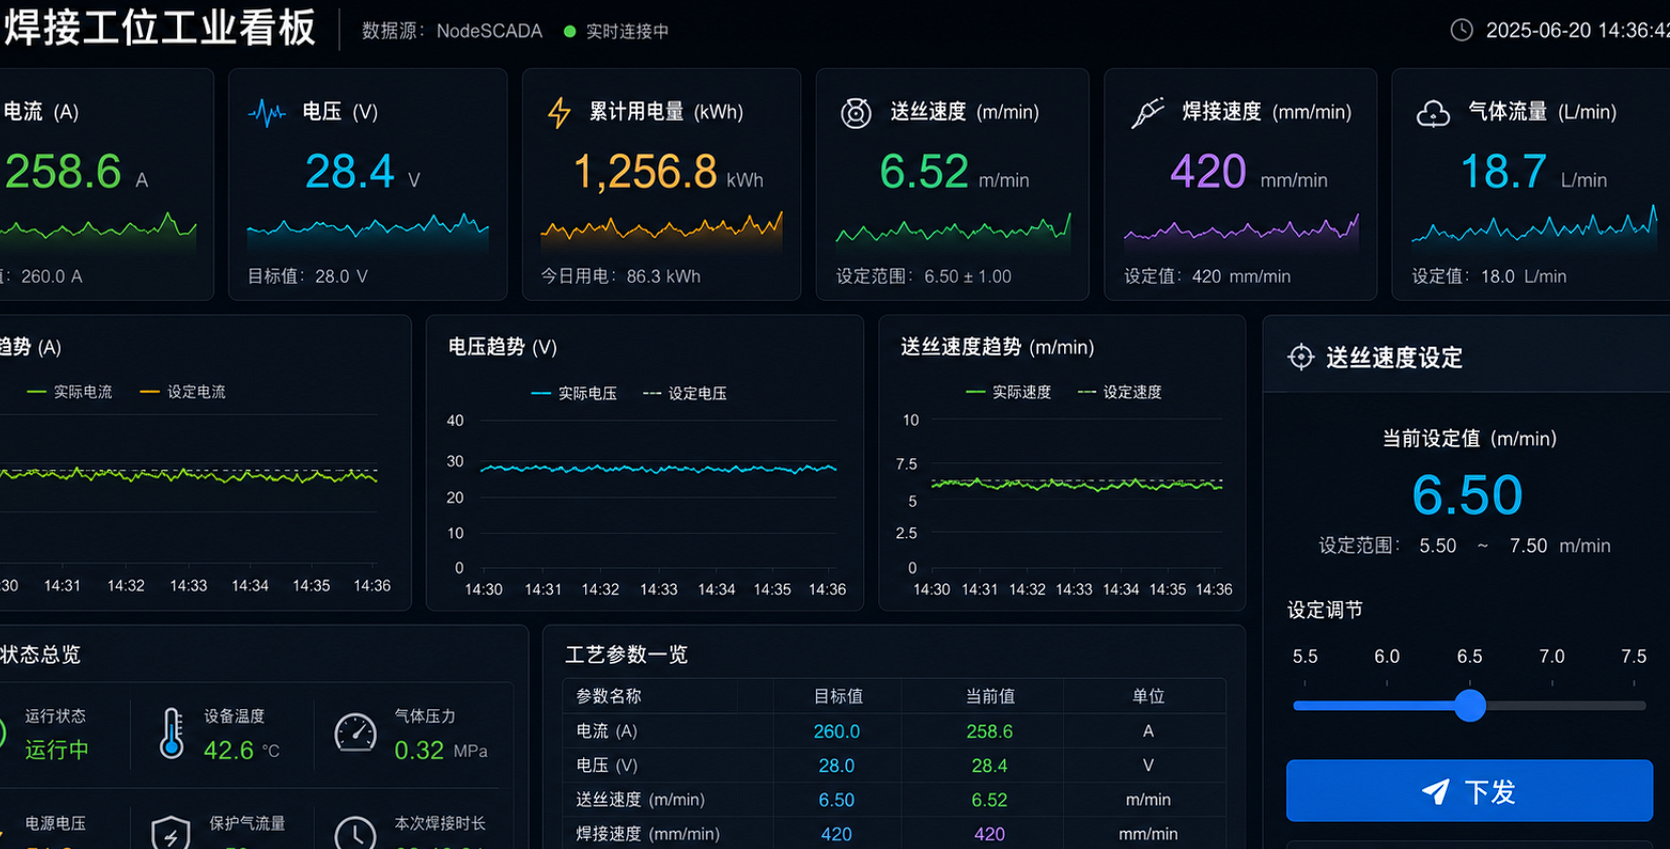
Task: Click current value 28.4 in table
Action: point(989,765)
